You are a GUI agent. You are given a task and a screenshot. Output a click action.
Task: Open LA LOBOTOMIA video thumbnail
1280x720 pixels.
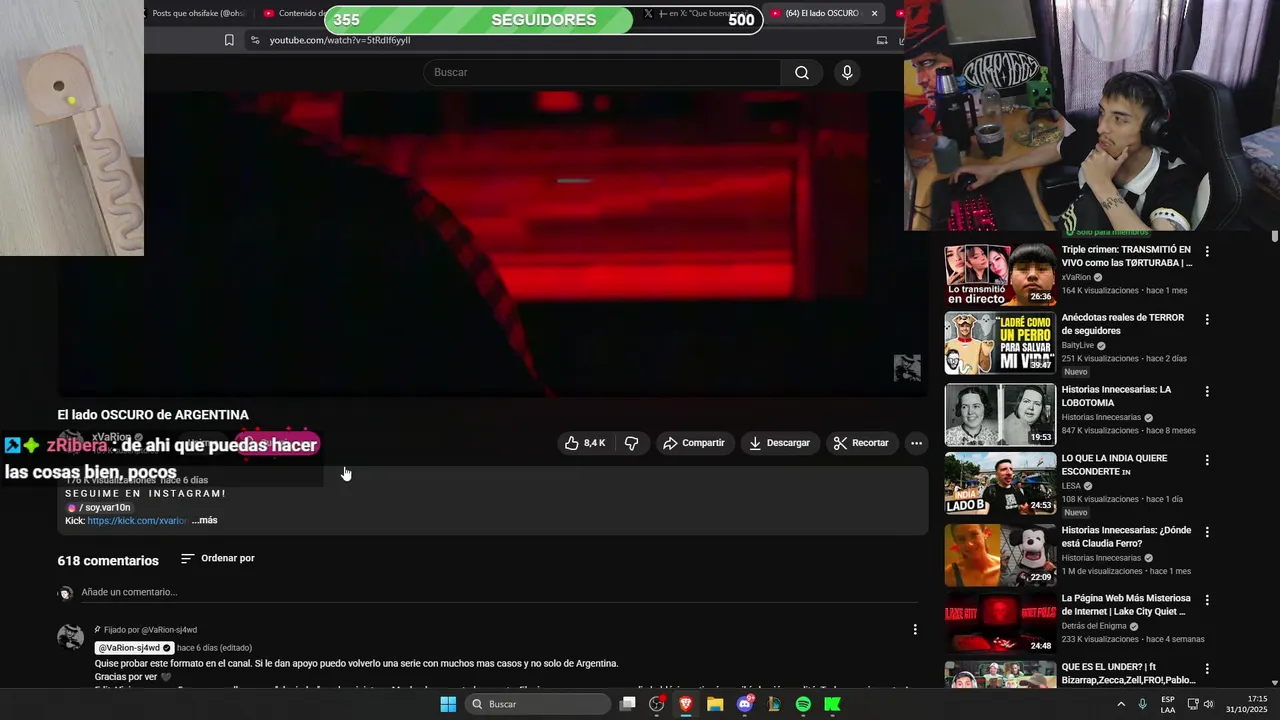click(1000, 415)
